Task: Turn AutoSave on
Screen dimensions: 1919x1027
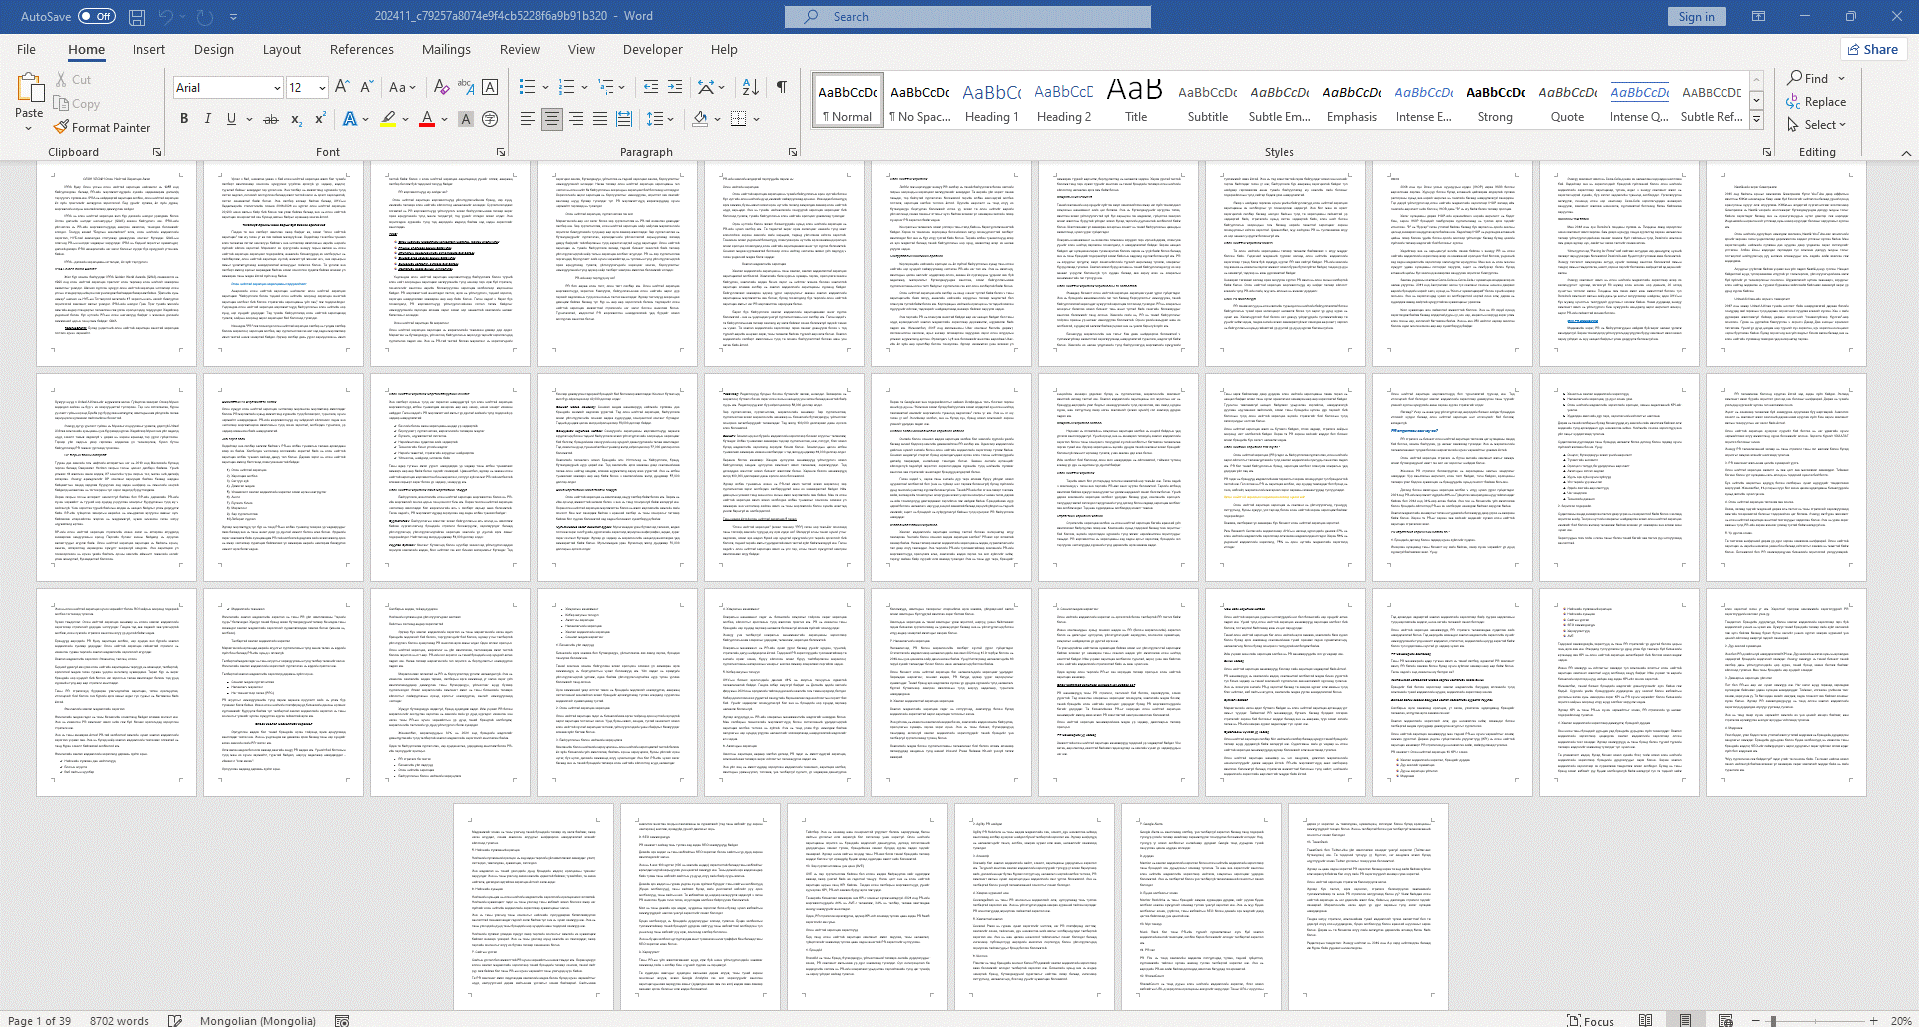Action: coord(97,16)
